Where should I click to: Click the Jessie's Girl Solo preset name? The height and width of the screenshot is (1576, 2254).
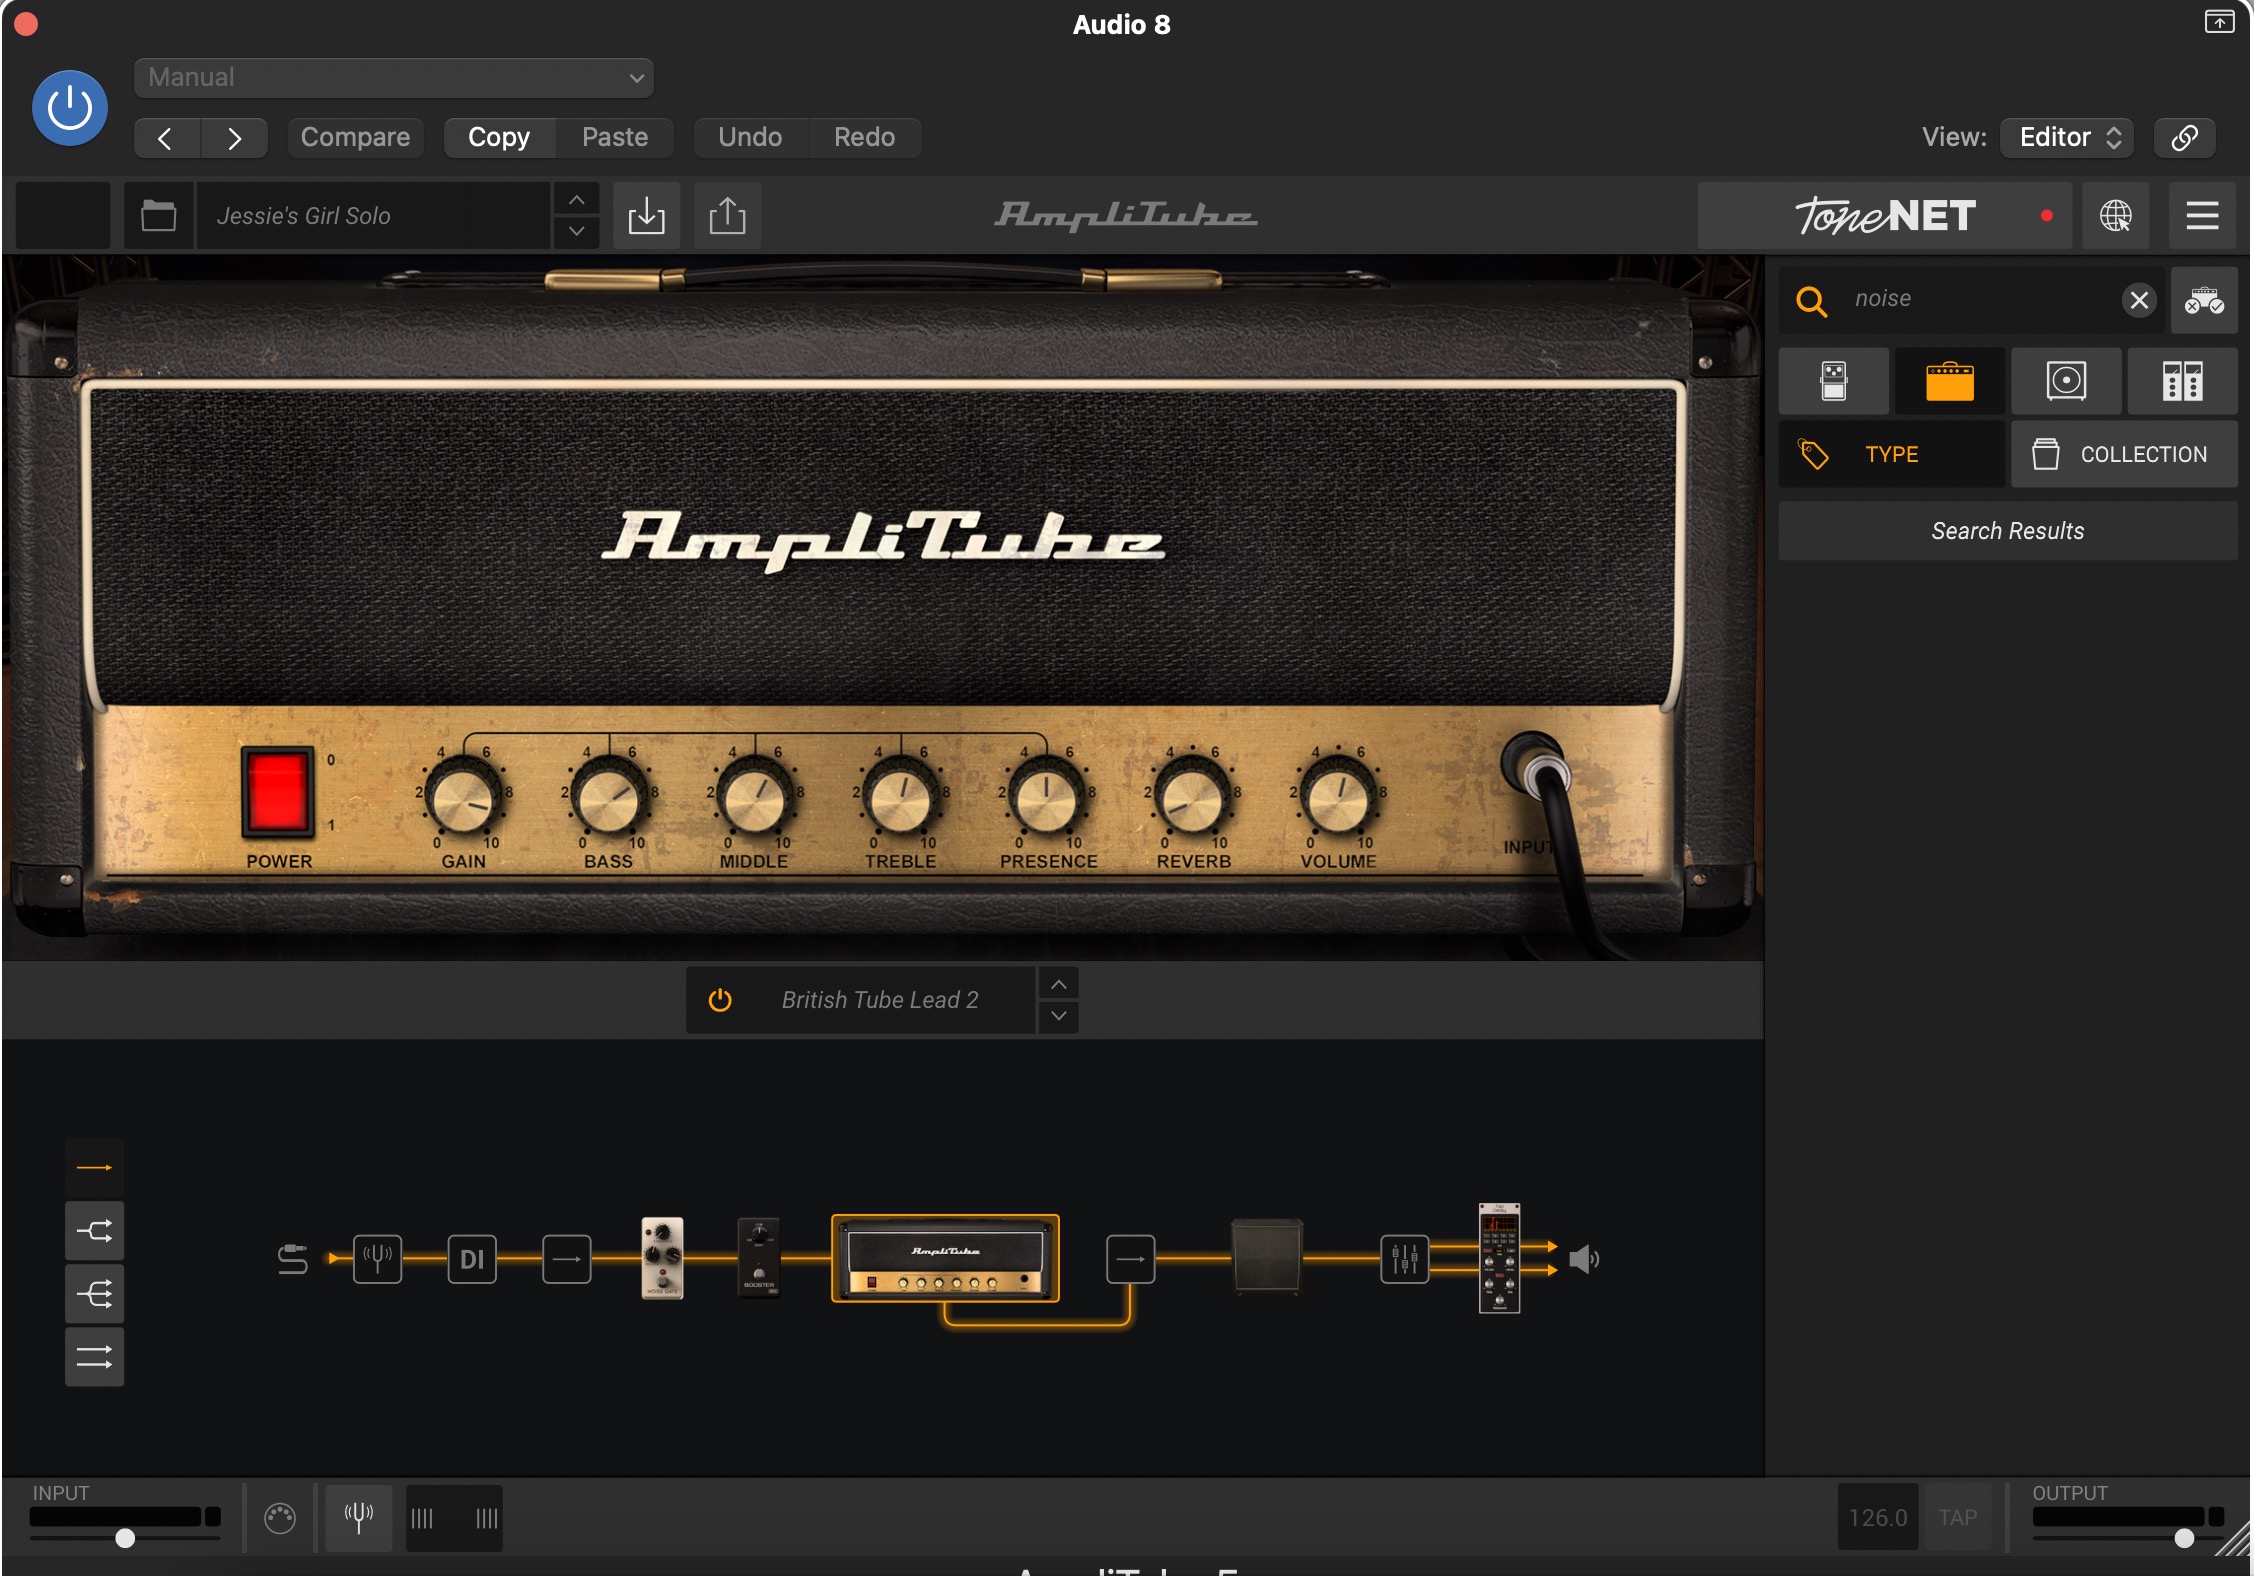[x=372, y=215]
